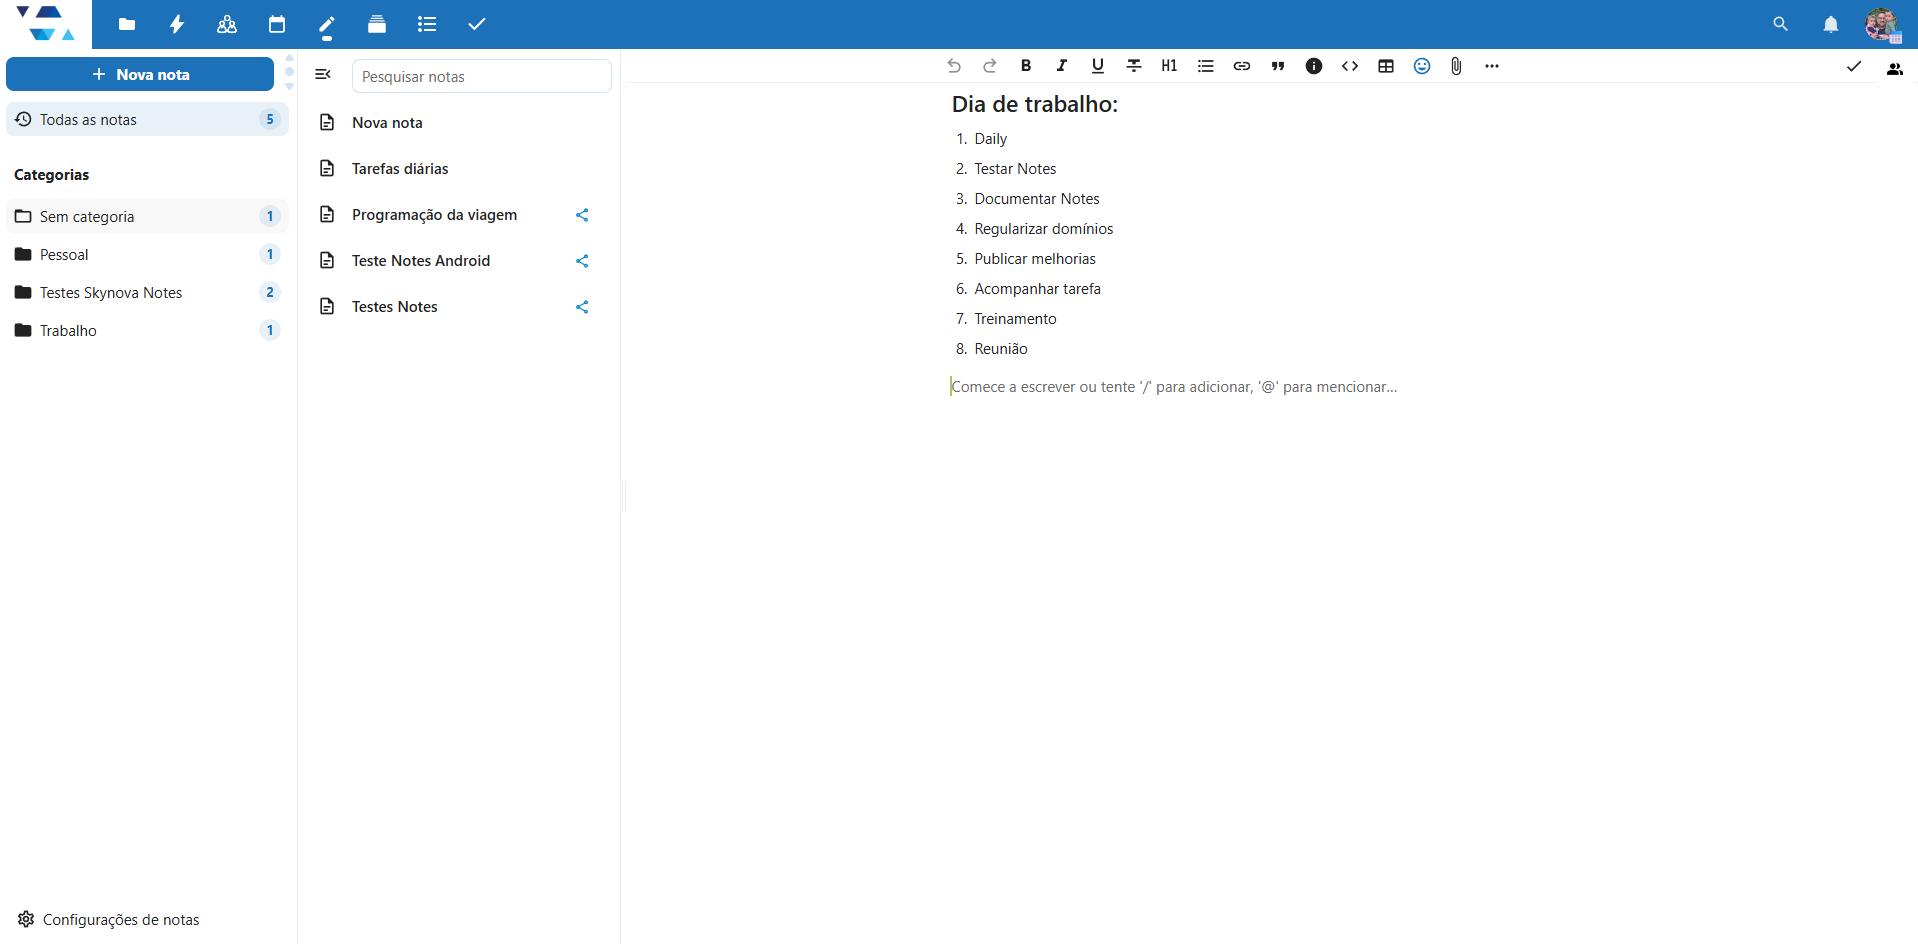Screen dimensions: 1918x944
Task: Open the Programação da viagem note
Action: pos(434,215)
